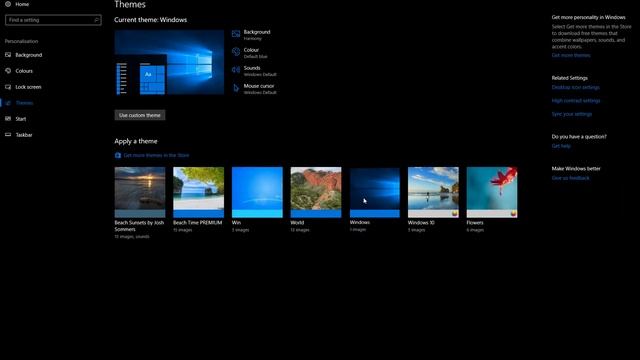The image size is (640, 360).
Task: Click the Get help link
Action: [x=561, y=146]
